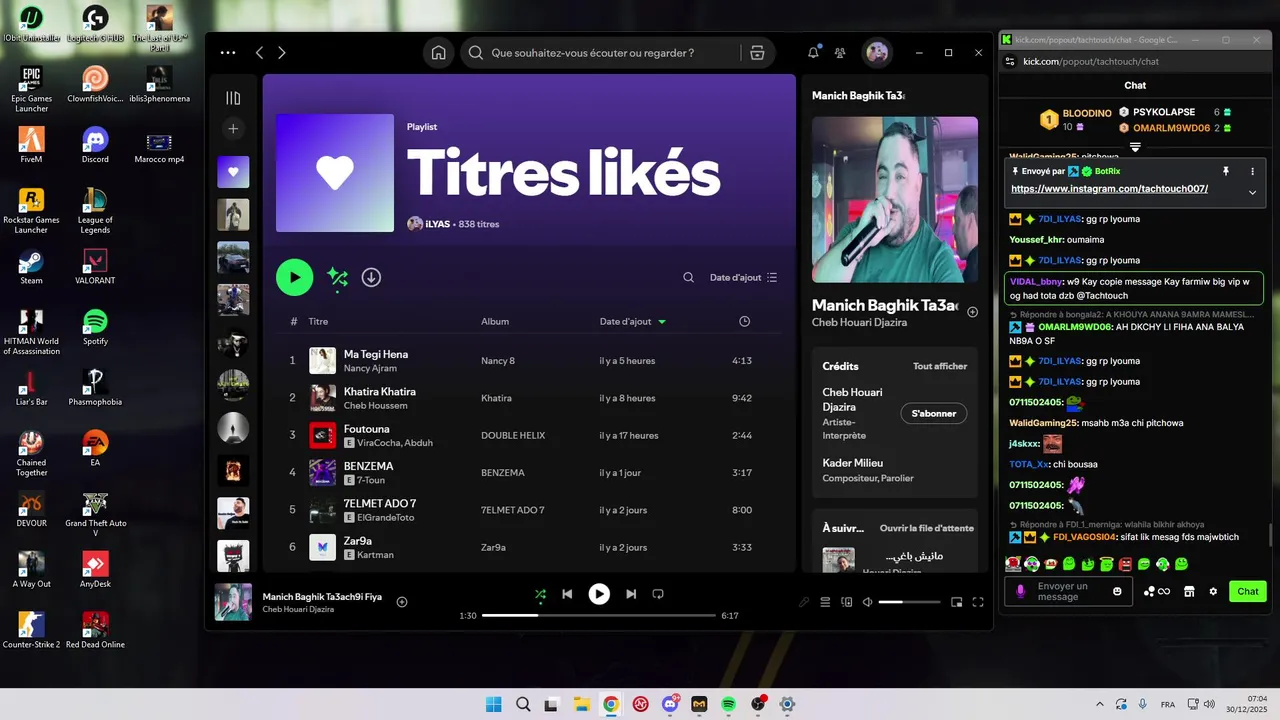Screen dimensions: 1280x720
Task: Mute Spotify with the speaker icon
Action: [x=867, y=602]
